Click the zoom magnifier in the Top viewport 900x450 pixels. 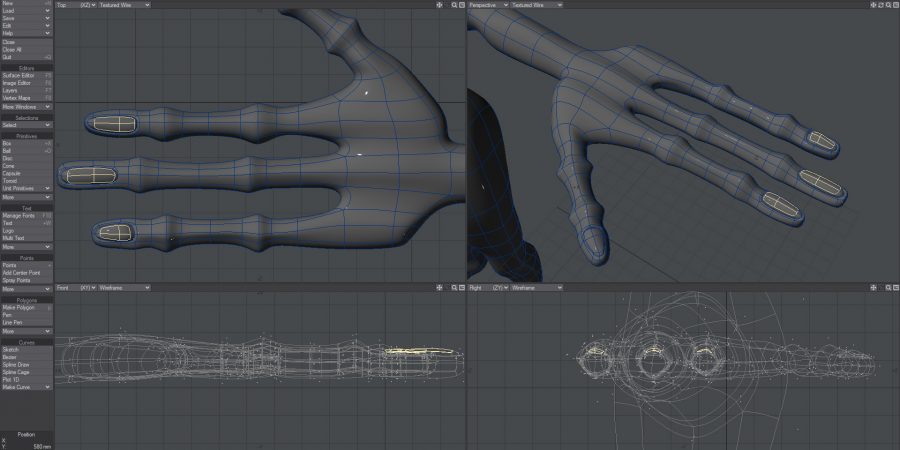pyautogui.click(x=454, y=5)
